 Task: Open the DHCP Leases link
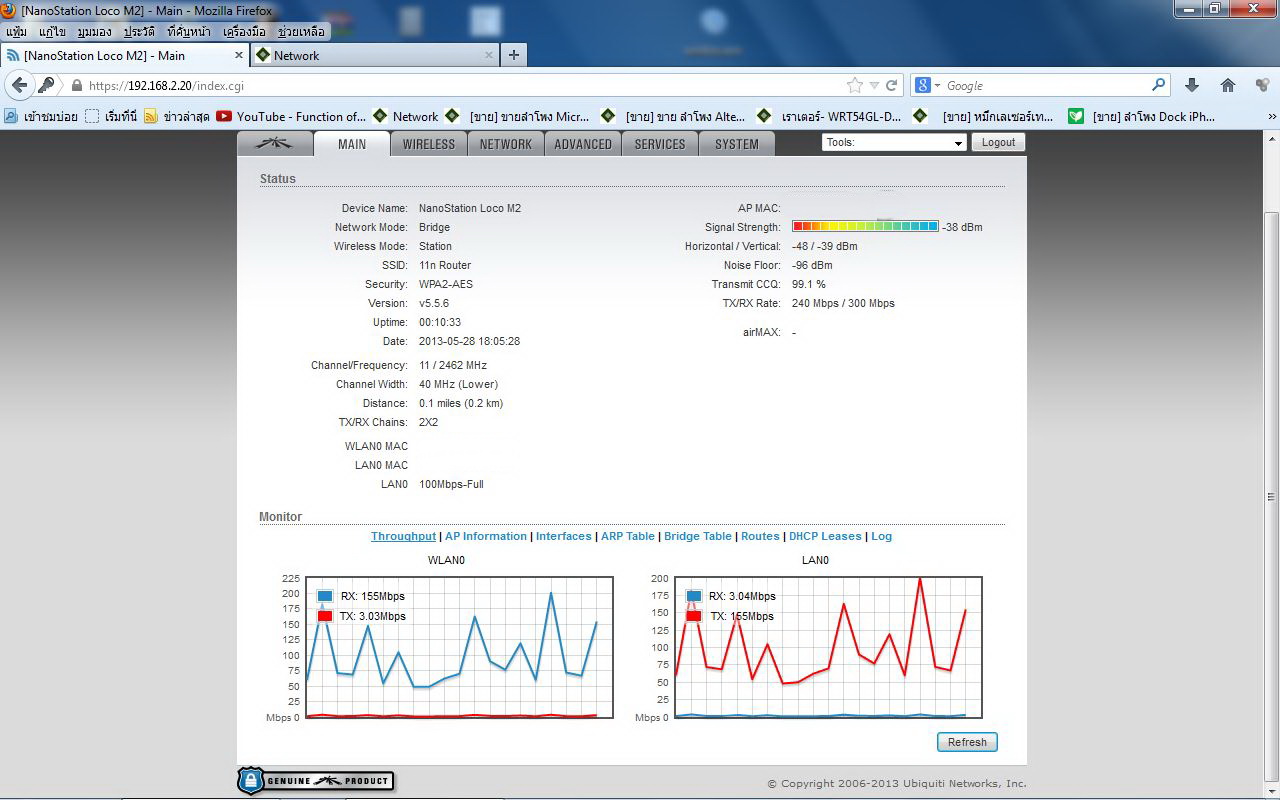(x=825, y=536)
